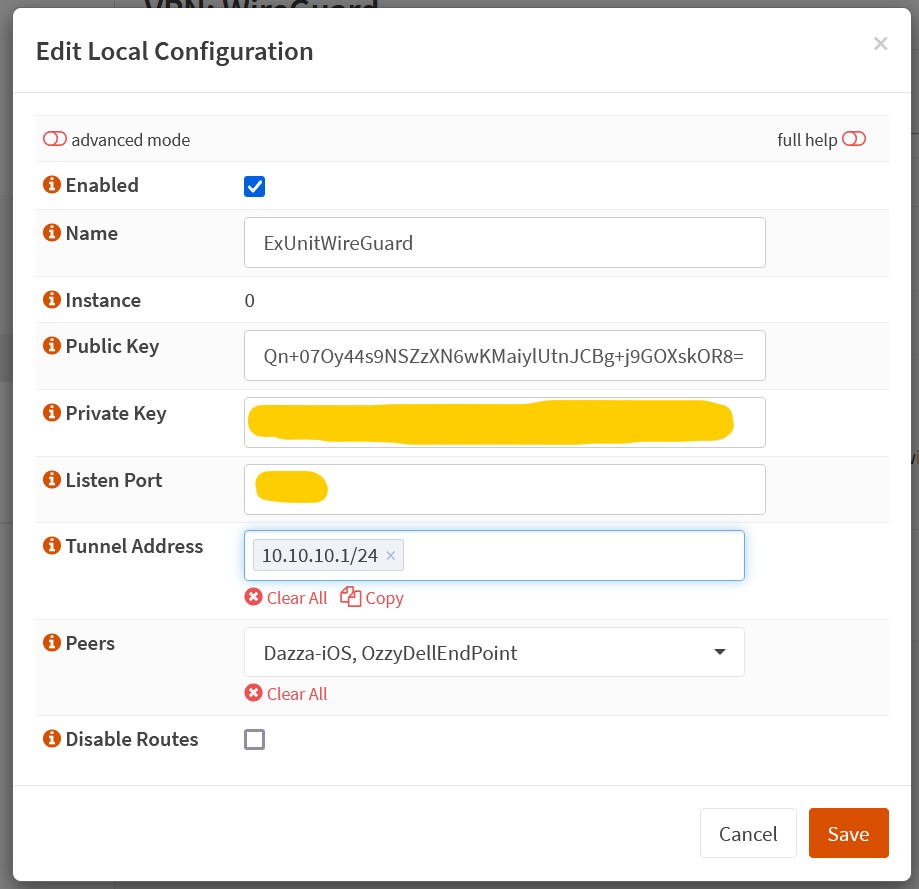The height and width of the screenshot is (889, 919).
Task: Click the info icon beside Peers
Action: tap(51, 643)
